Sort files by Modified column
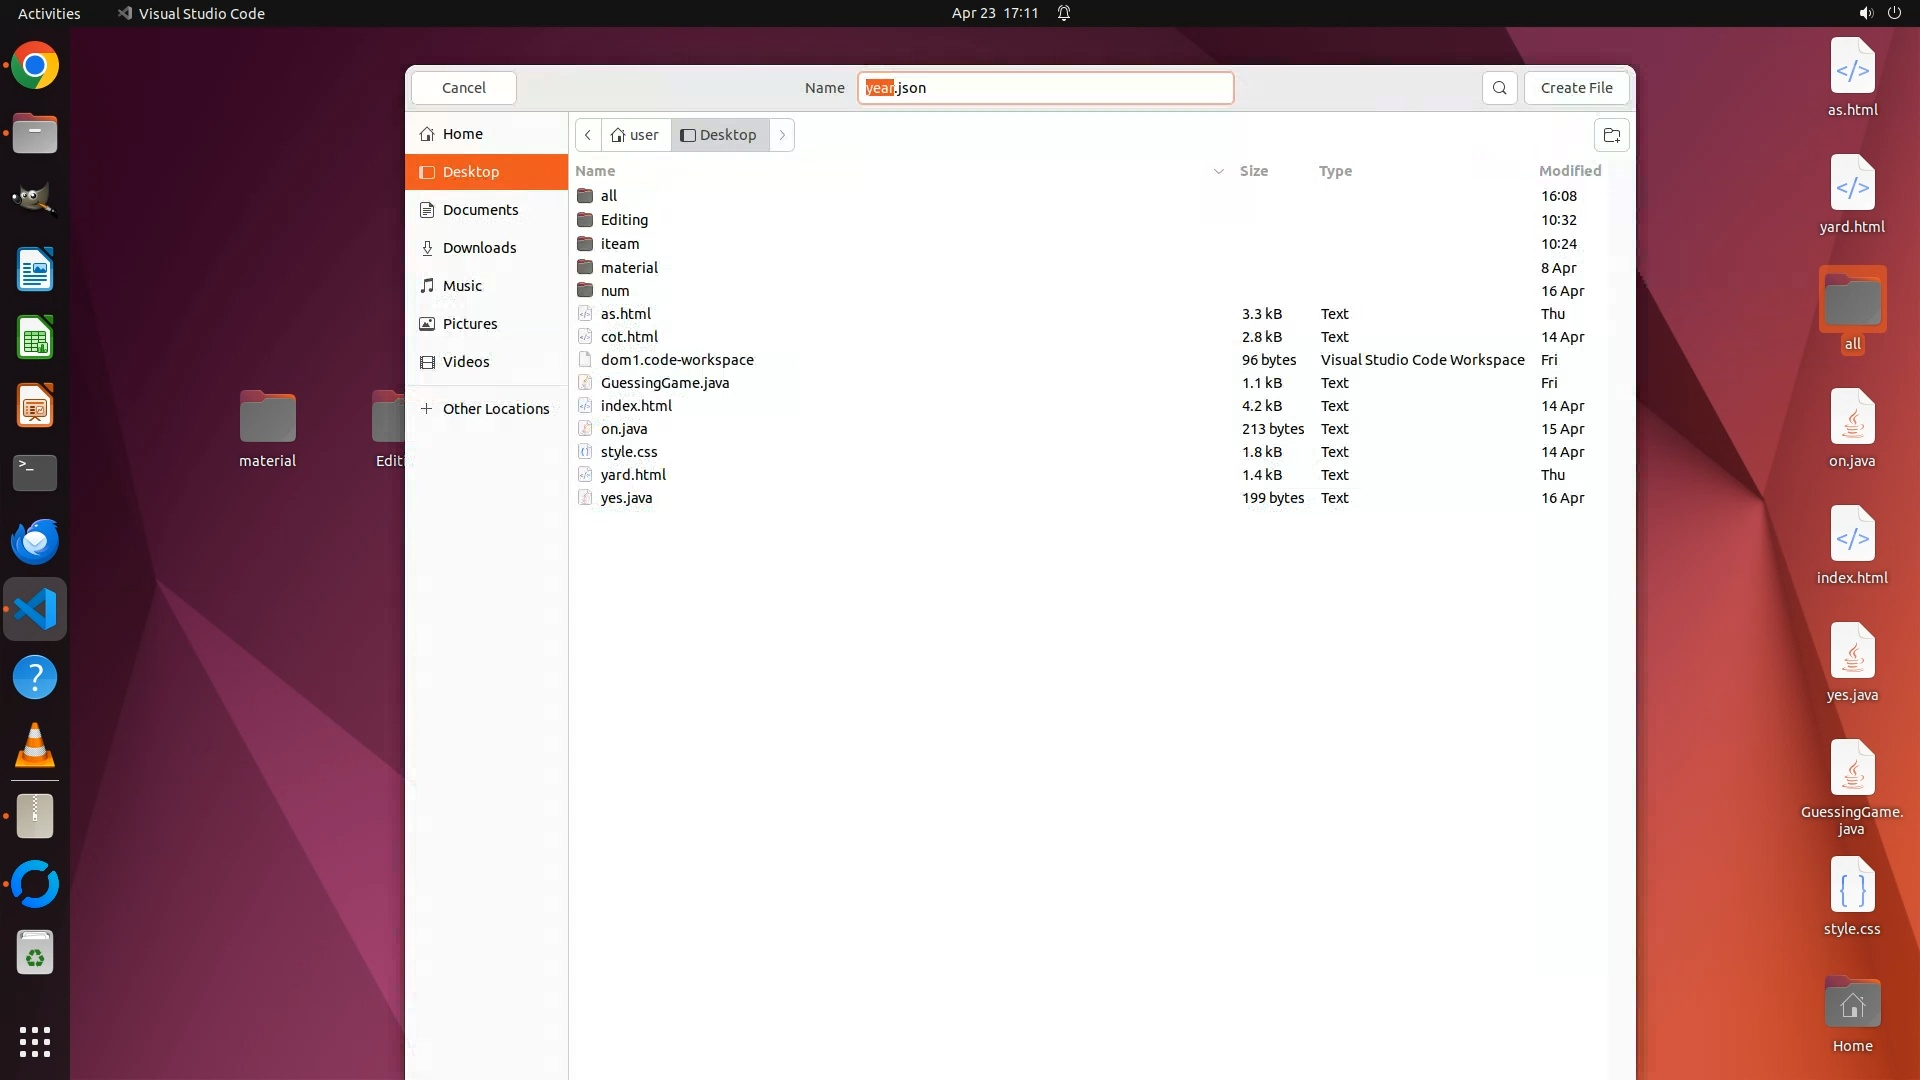This screenshot has height=1080, width=1920. tap(1569, 171)
